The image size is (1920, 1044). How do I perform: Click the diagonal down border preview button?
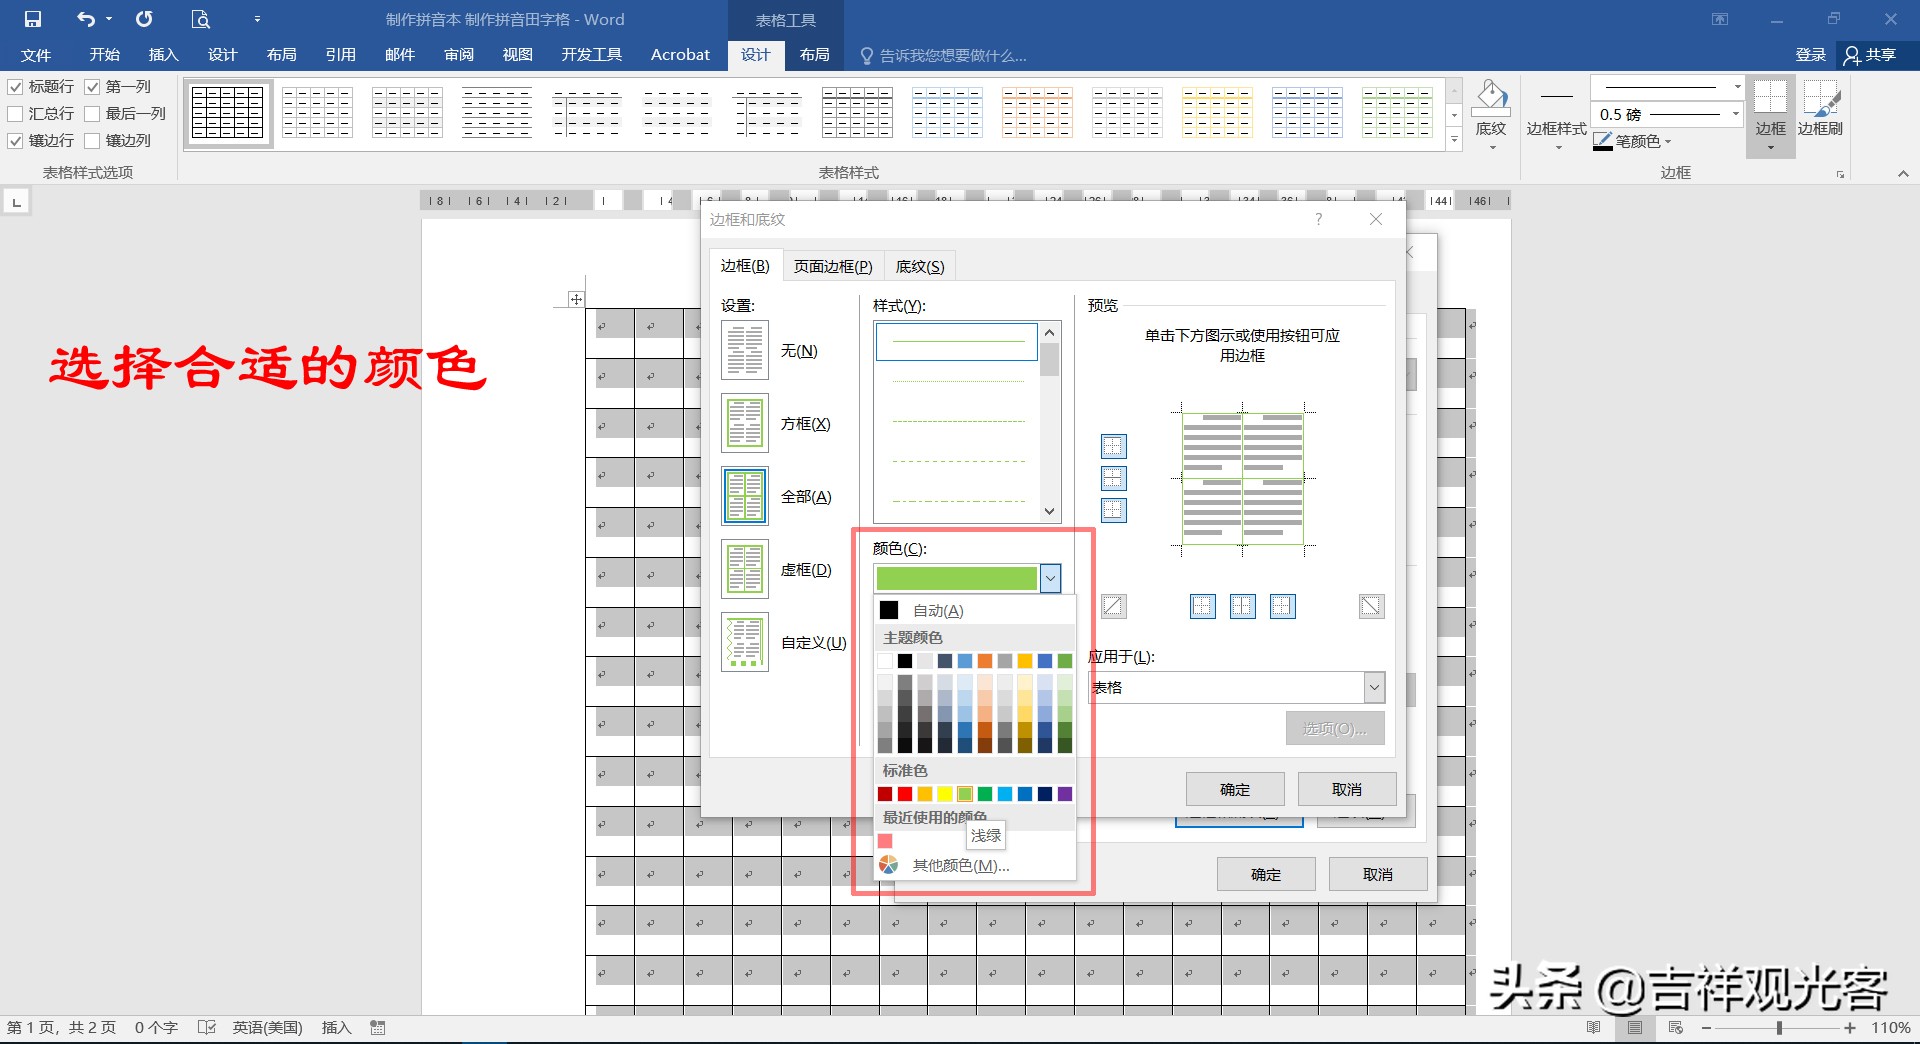click(x=1371, y=606)
